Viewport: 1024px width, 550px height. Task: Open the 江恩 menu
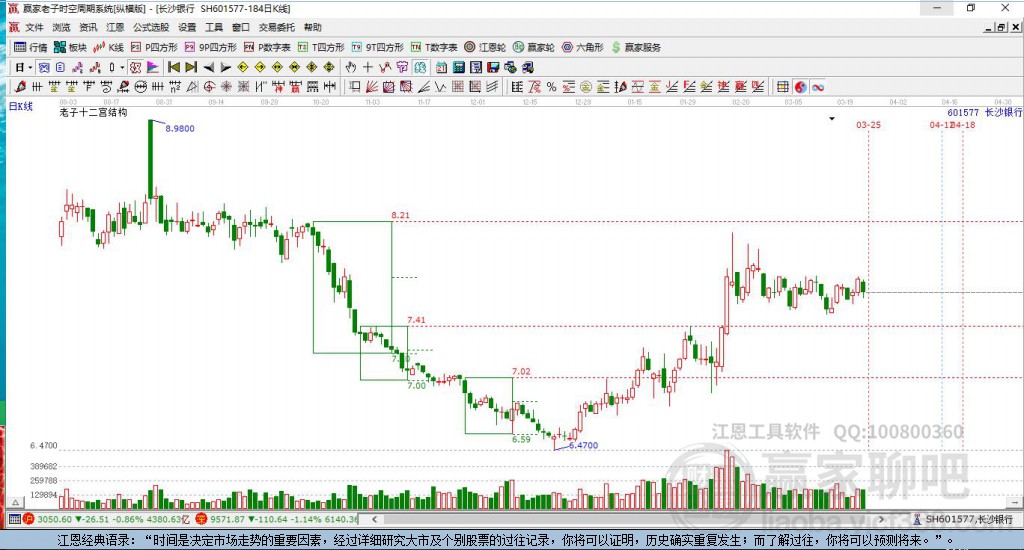tap(115, 27)
